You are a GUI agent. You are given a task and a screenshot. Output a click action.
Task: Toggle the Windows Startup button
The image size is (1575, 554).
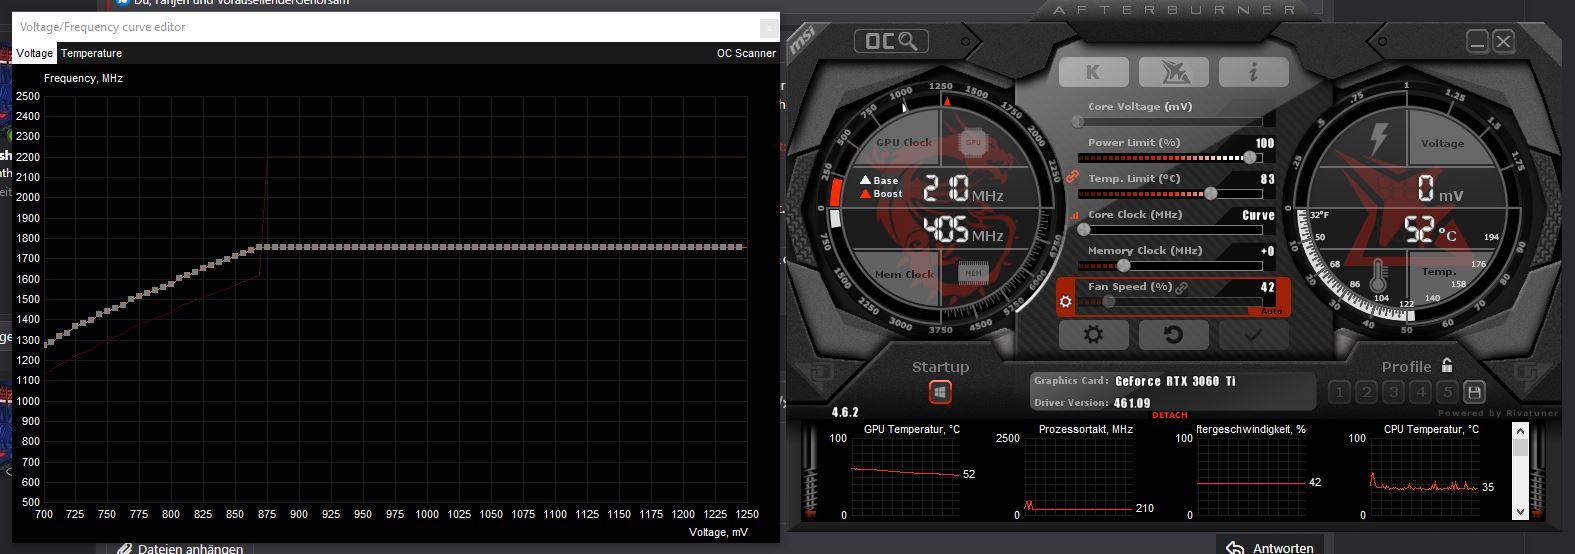(x=940, y=392)
